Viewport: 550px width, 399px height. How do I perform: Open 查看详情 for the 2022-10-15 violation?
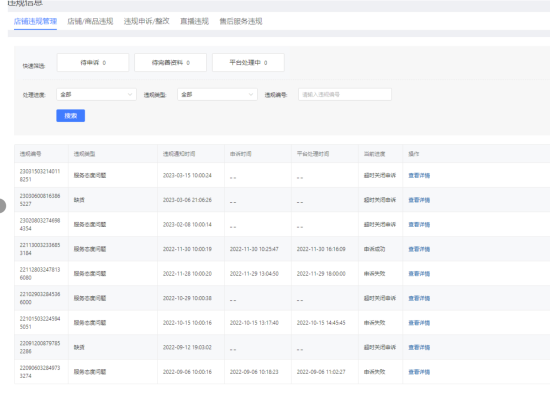tap(419, 323)
